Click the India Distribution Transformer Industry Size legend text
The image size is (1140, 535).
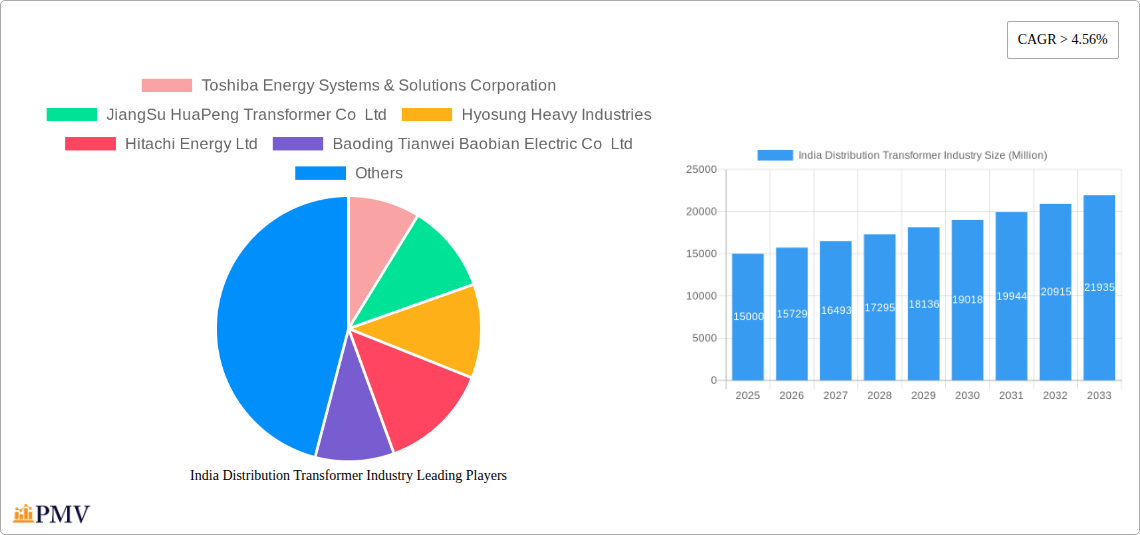pyautogui.click(x=923, y=155)
